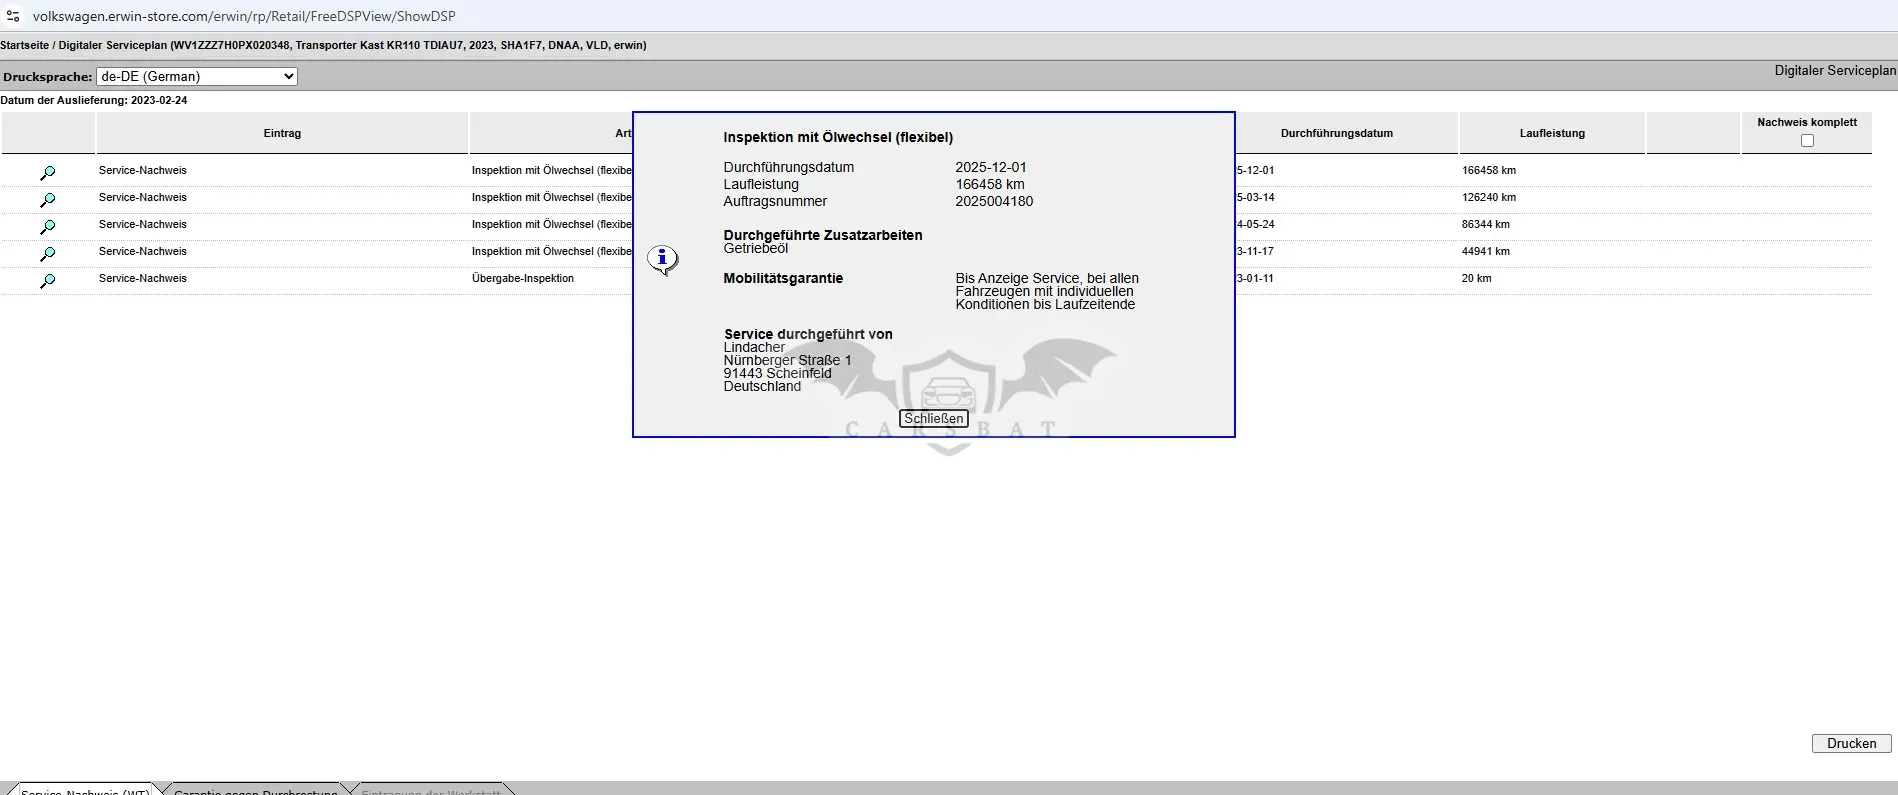This screenshot has height=795, width=1898.
Task: Select the Eintragung der Werkstatt tab
Action: coord(431,790)
